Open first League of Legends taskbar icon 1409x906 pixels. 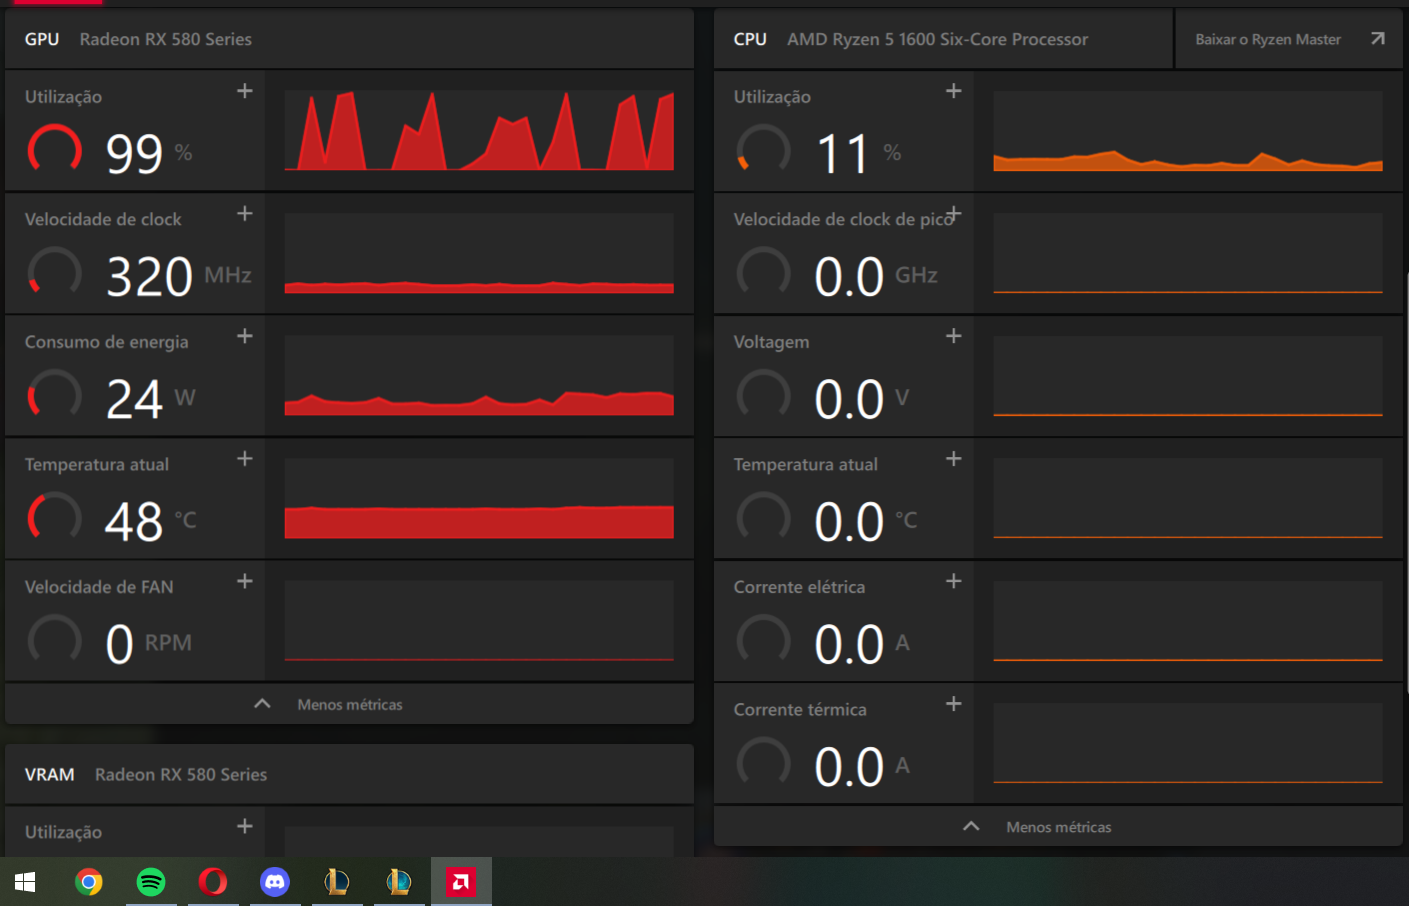[x=337, y=881]
